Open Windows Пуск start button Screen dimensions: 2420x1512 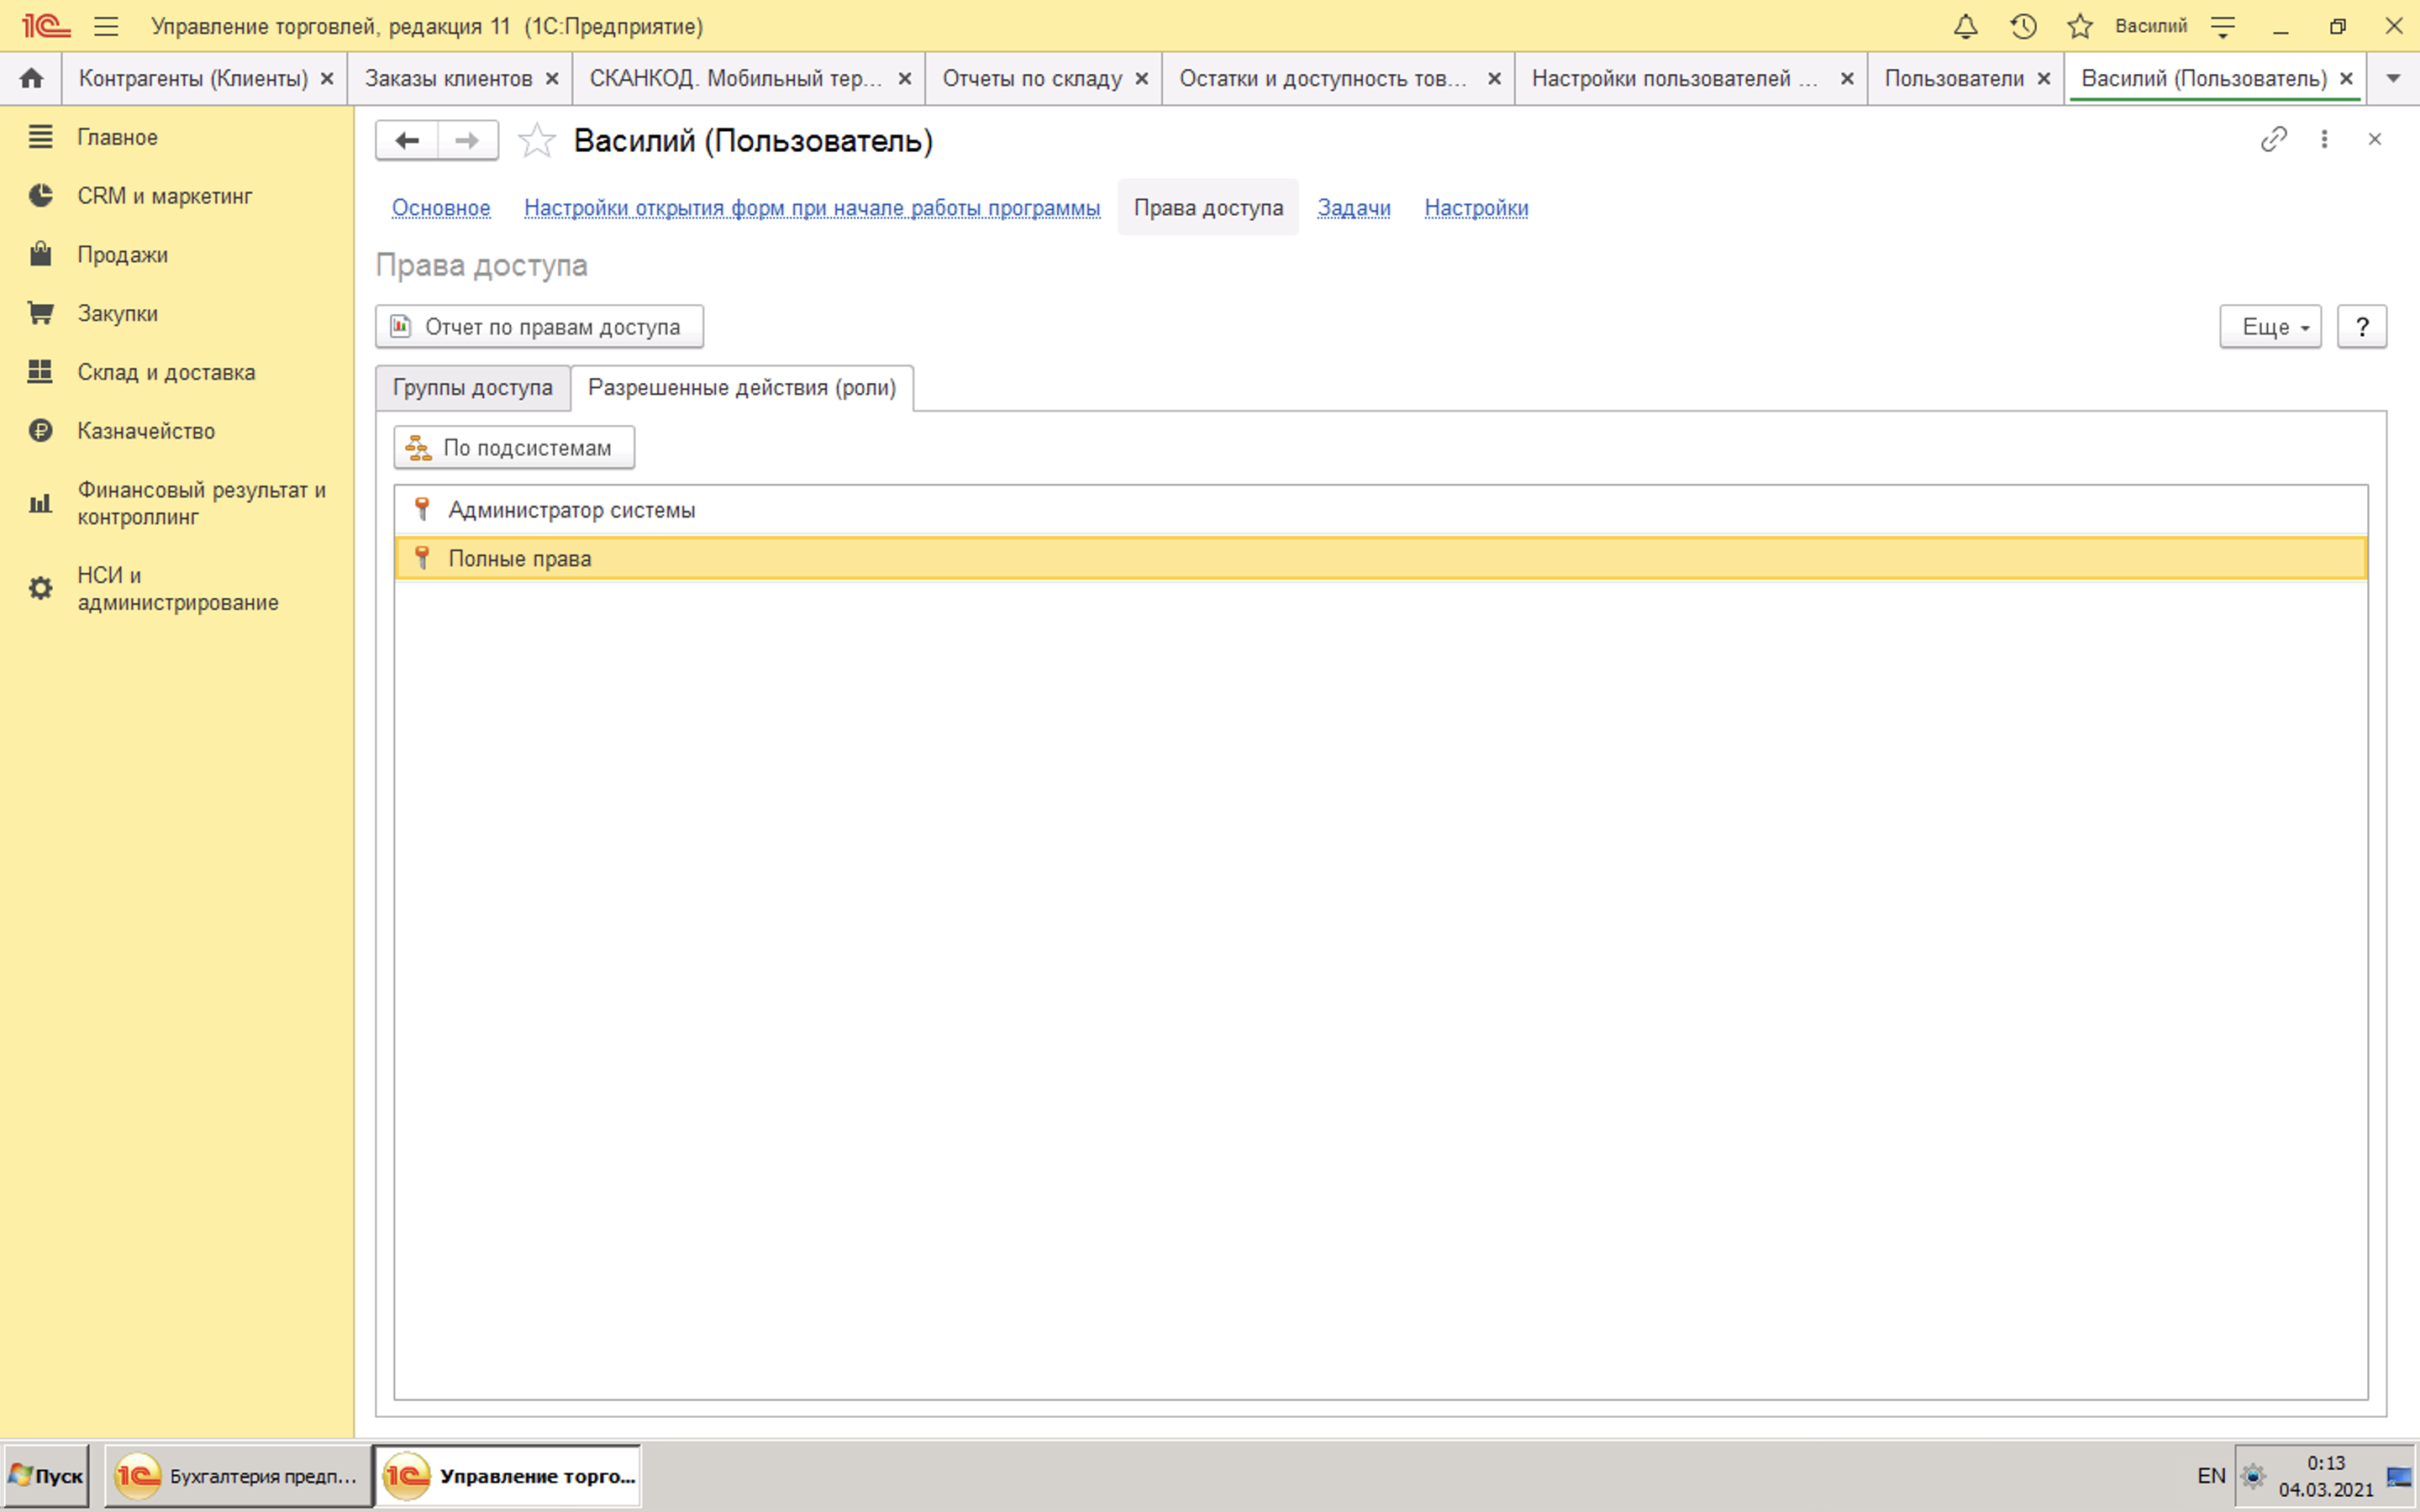46,1476
